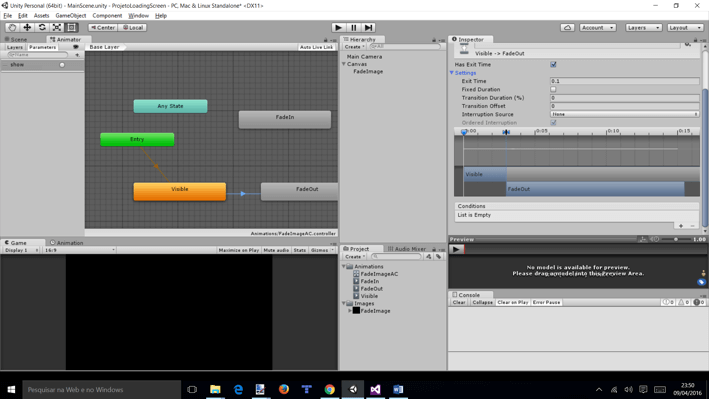Adjust the preview speed slider
The height and width of the screenshot is (399, 709).
pos(676,239)
